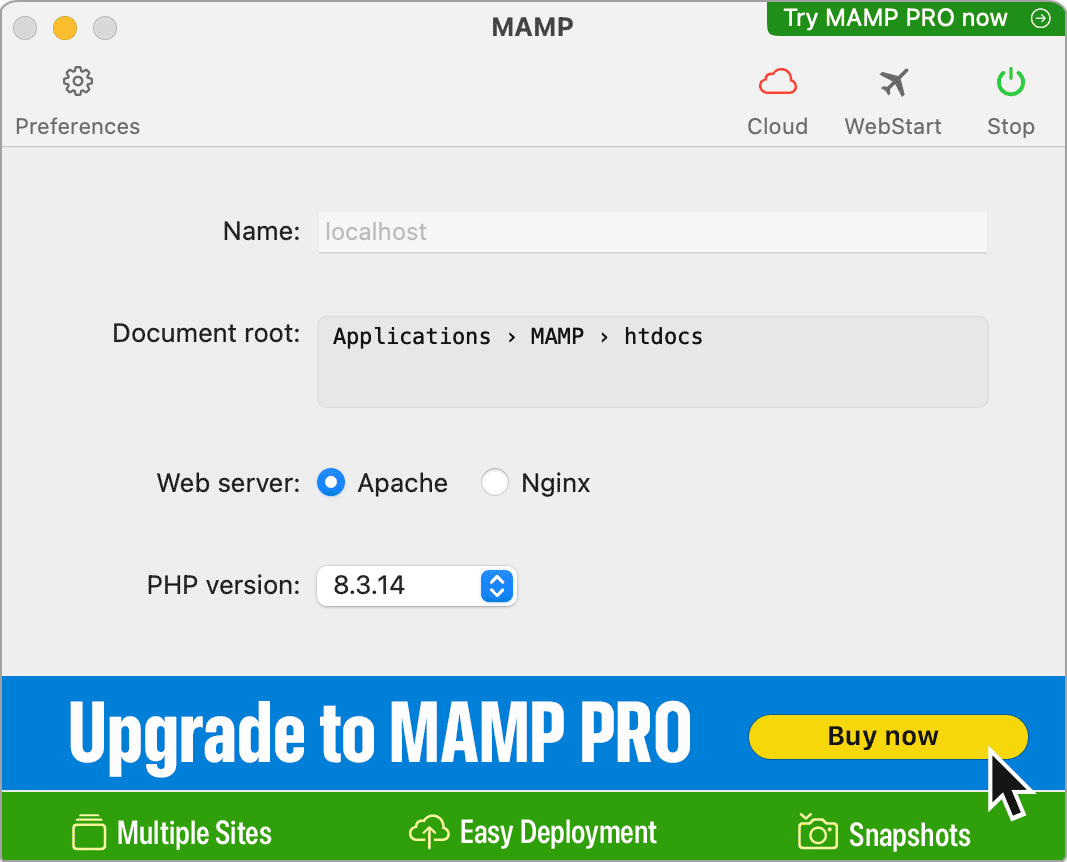
Task: Minimize the MAMP window with yellow button
Action: tap(65, 28)
